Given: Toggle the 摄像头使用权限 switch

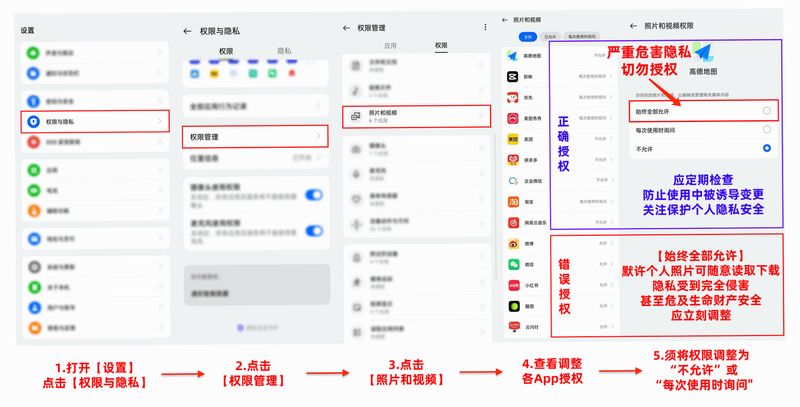Looking at the screenshot, I should [314, 195].
